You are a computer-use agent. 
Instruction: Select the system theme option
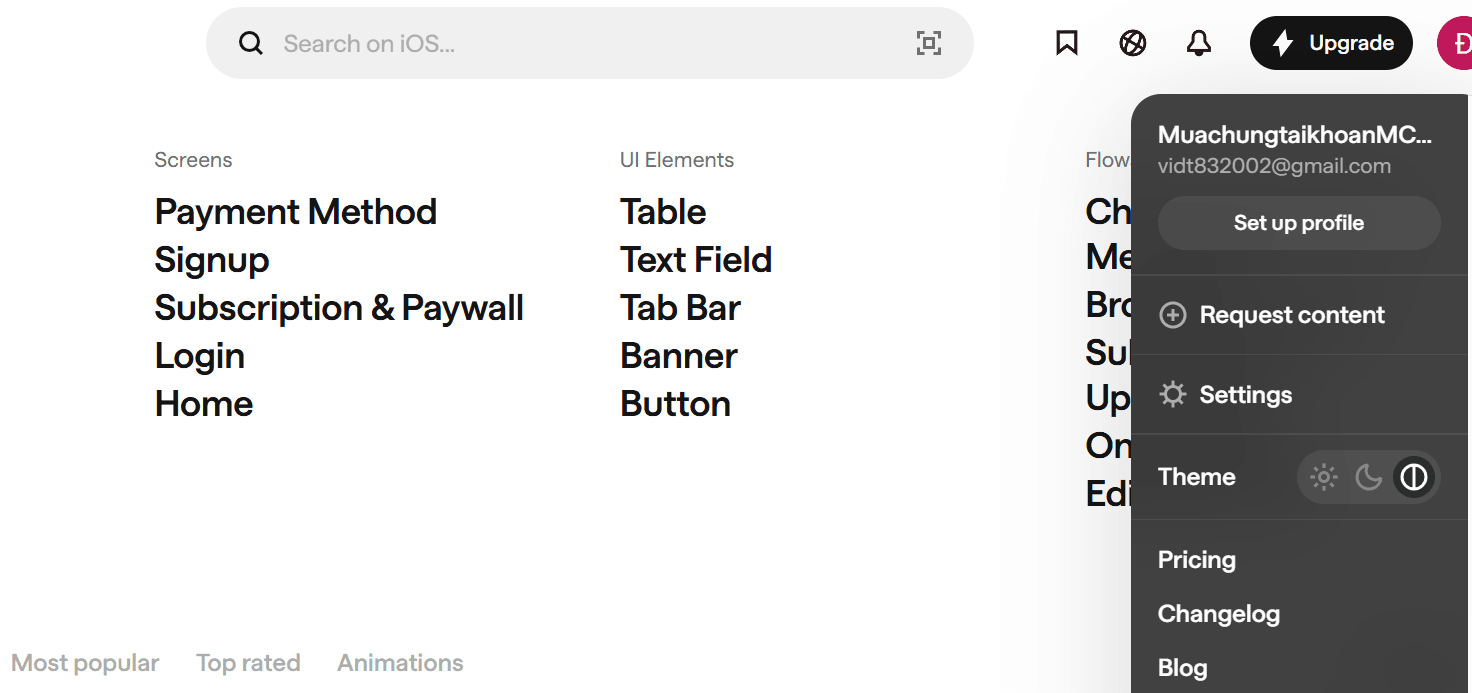click(1414, 477)
